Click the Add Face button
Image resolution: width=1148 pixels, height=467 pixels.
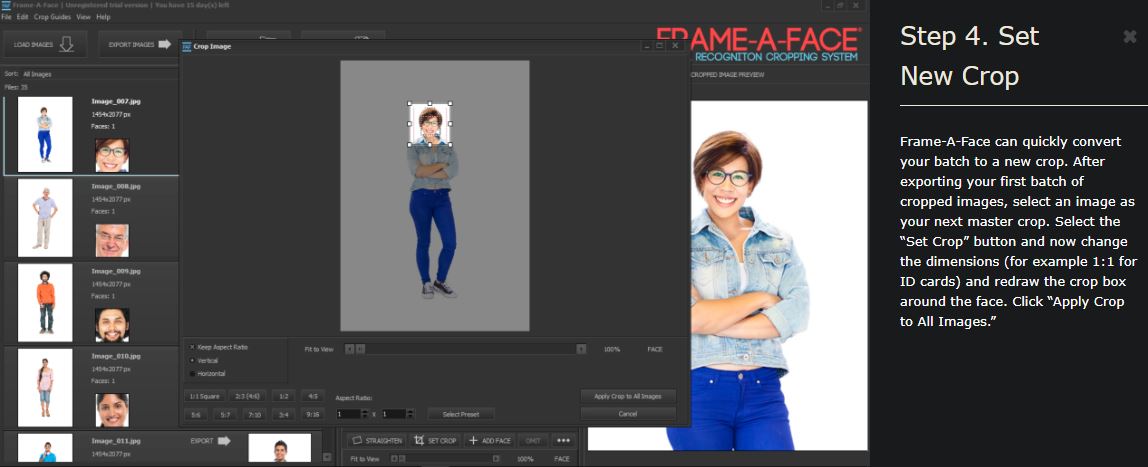coord(490,441)
